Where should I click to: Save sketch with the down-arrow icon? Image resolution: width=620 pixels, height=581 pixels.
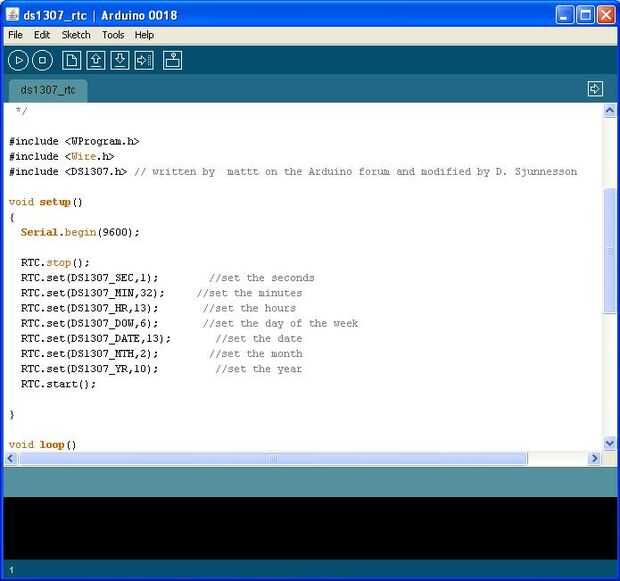coord(120,61)
